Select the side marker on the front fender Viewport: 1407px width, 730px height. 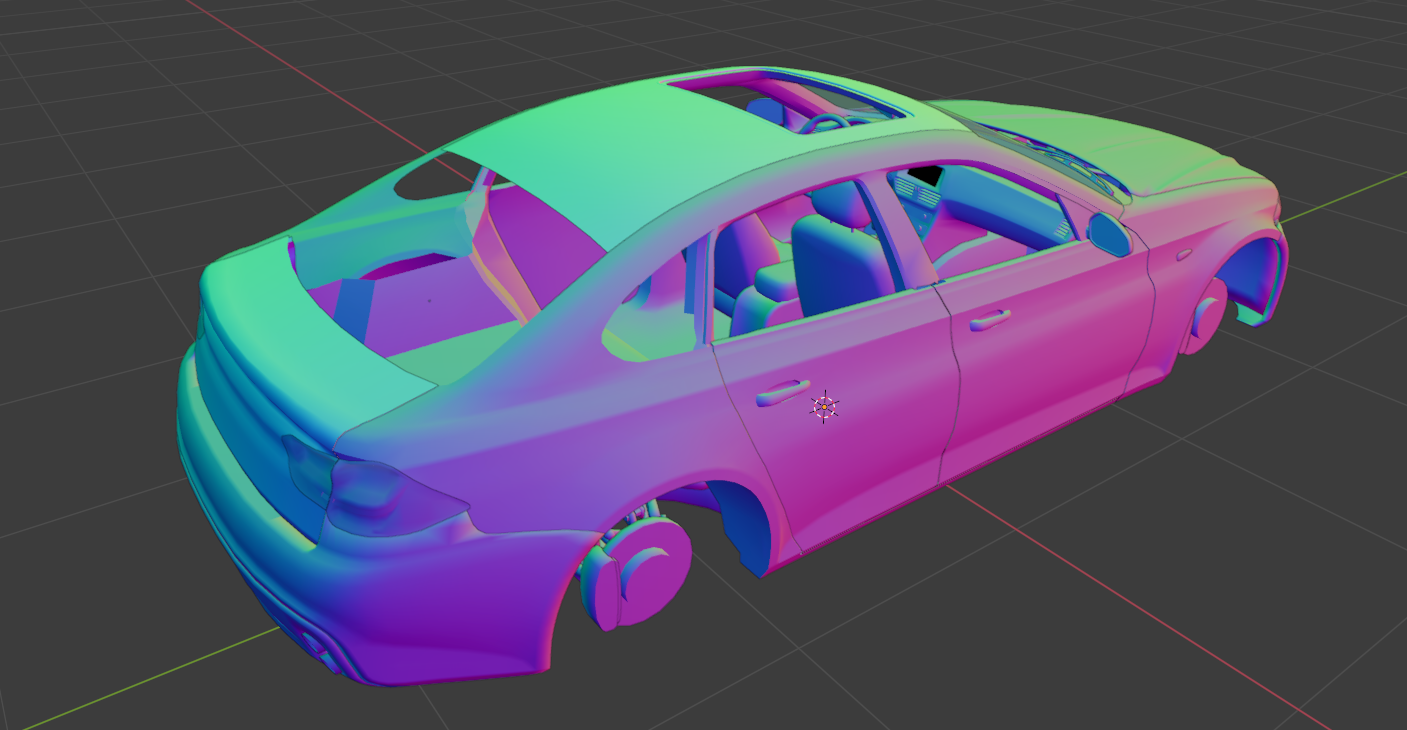pos(1184,255)
